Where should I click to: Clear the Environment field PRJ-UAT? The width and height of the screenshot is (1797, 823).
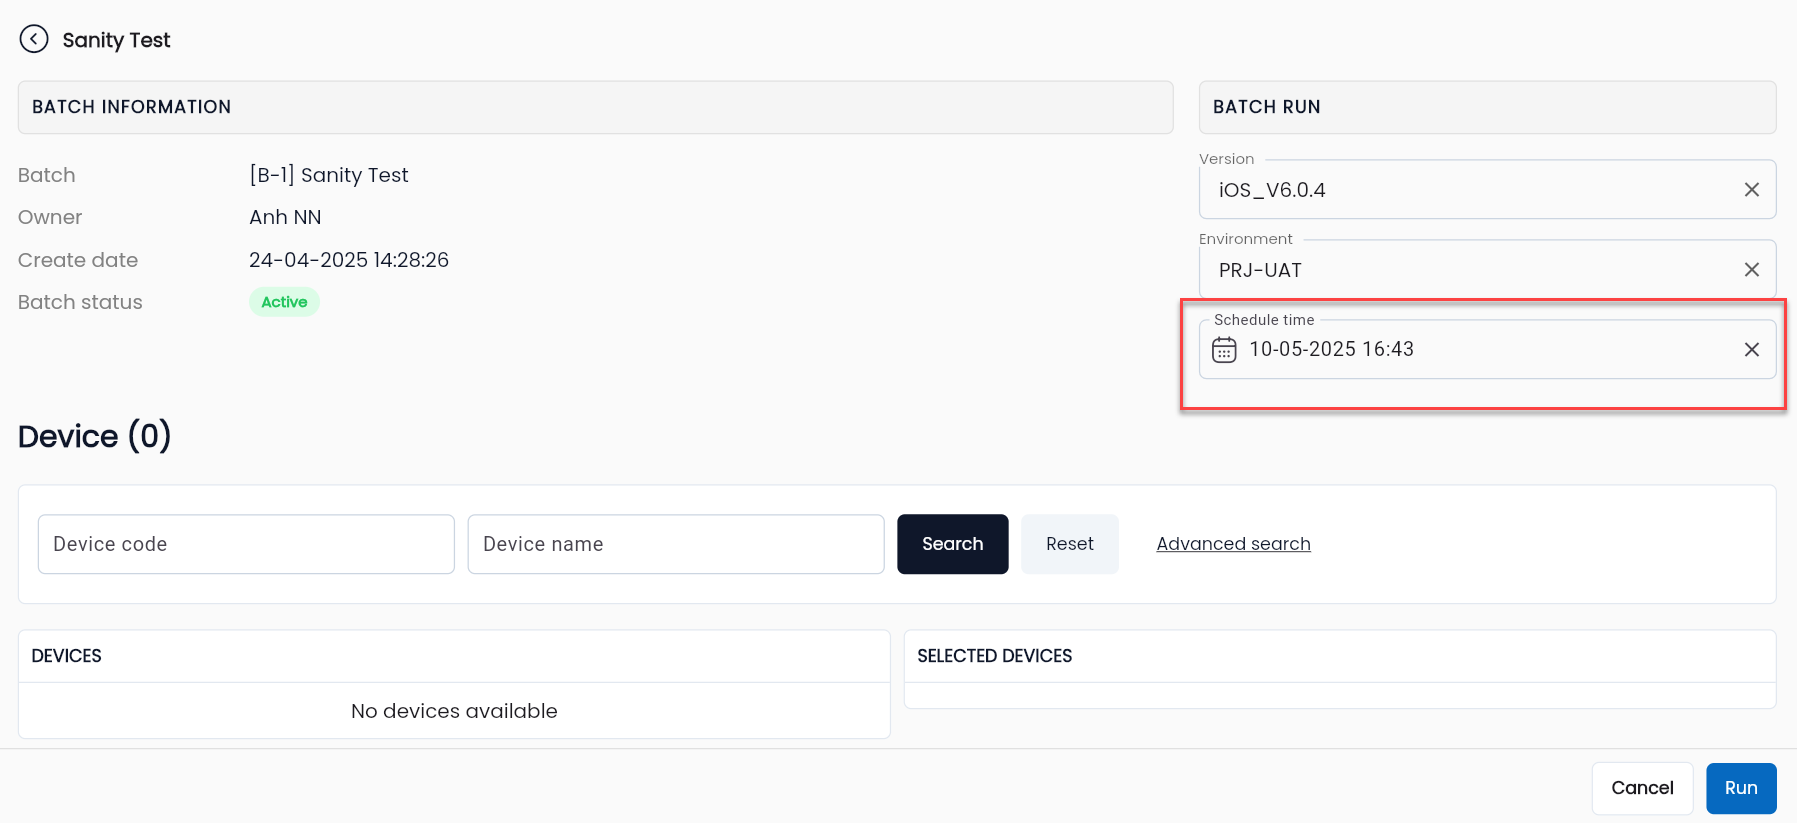(1751, 270)
